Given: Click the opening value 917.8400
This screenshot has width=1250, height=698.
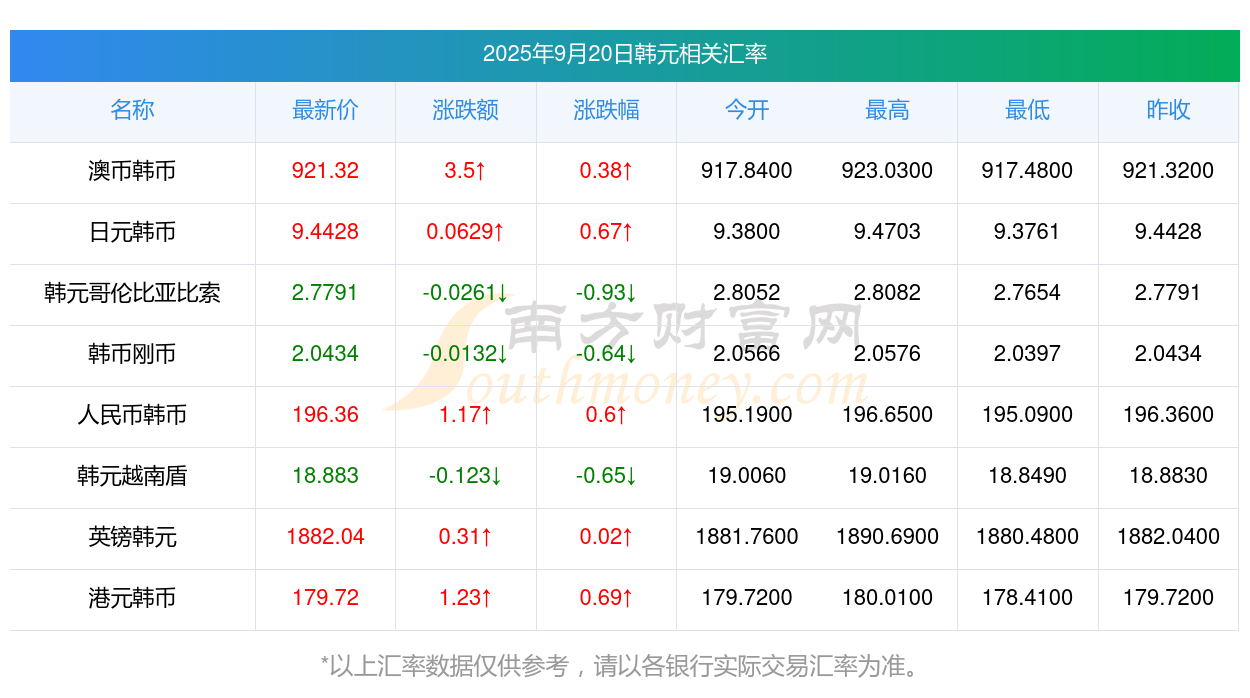Looking at the screenshot, I should coord(747,171).
